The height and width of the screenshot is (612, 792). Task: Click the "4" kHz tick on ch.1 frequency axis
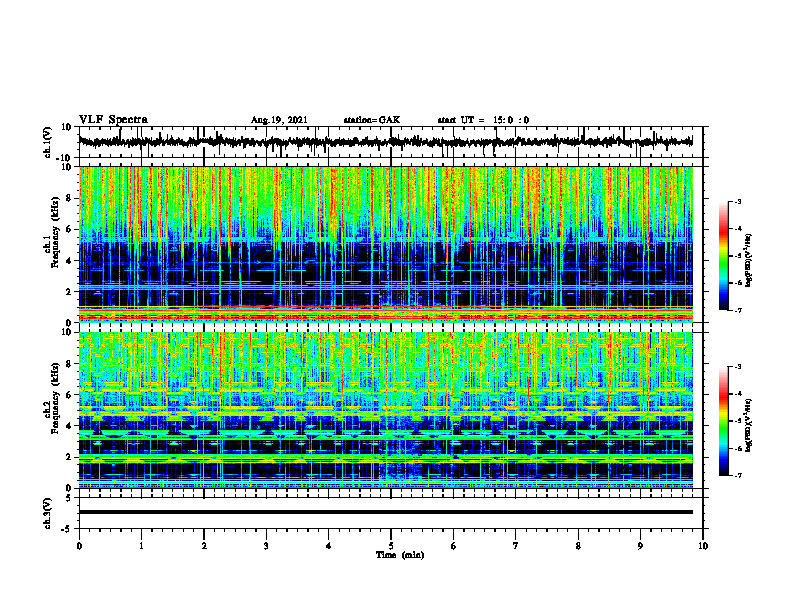point(70,261)
